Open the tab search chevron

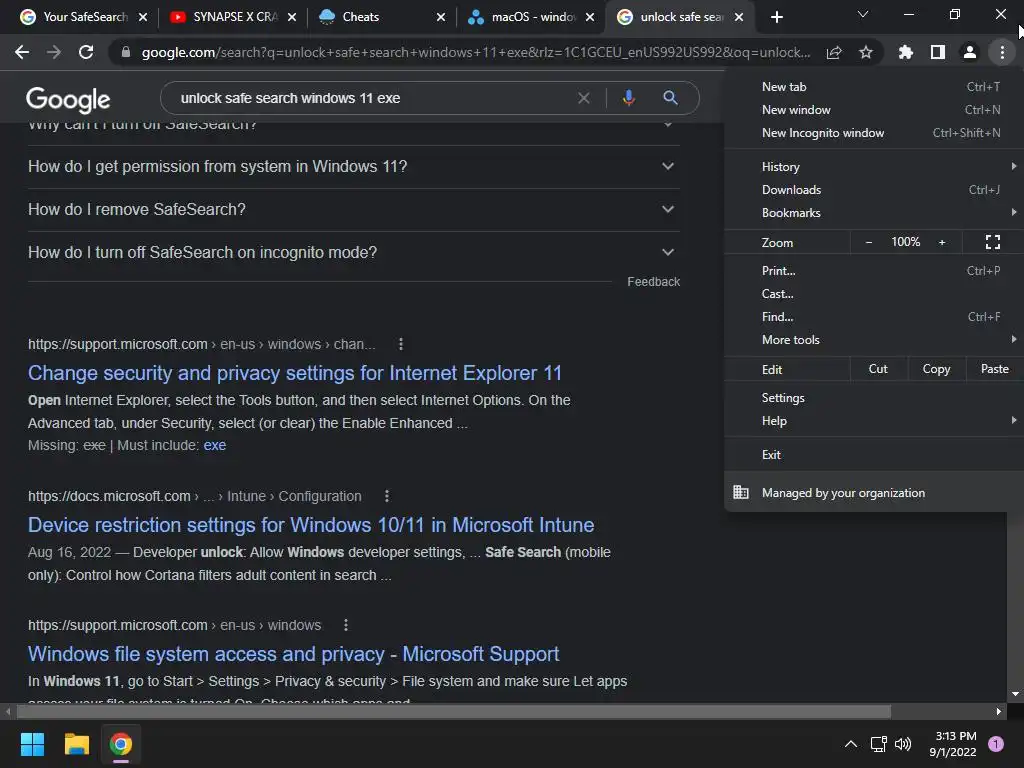tap(863, 14)
